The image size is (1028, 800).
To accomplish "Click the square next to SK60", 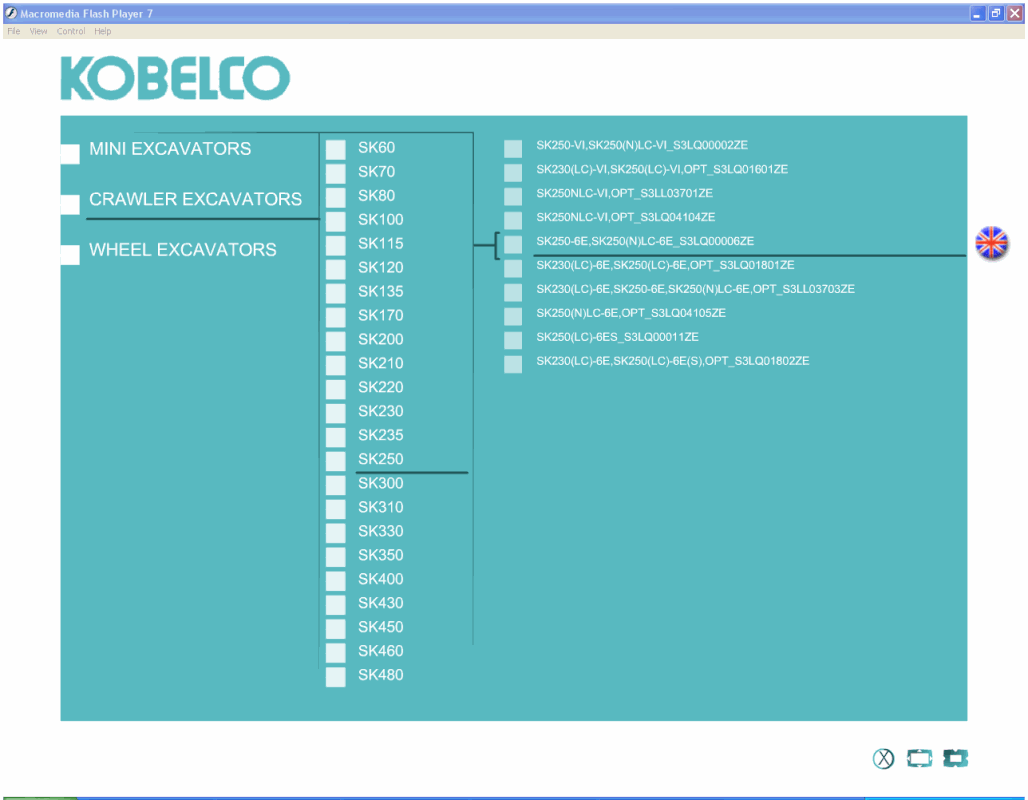I will point(336,150).
